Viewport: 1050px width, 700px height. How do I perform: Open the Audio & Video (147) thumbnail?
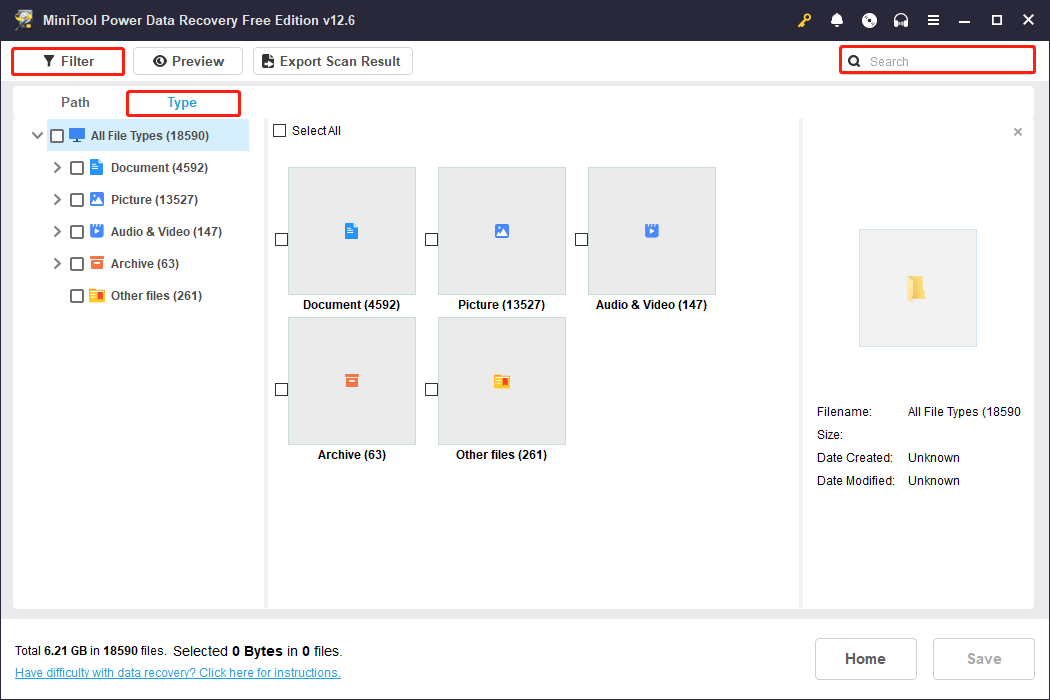(x=651, y=231)
